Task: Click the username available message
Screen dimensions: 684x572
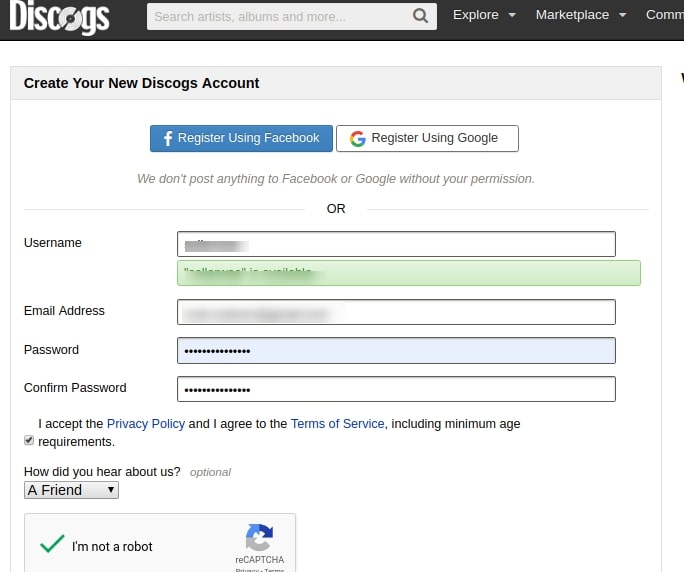Action: coord(409,273)
